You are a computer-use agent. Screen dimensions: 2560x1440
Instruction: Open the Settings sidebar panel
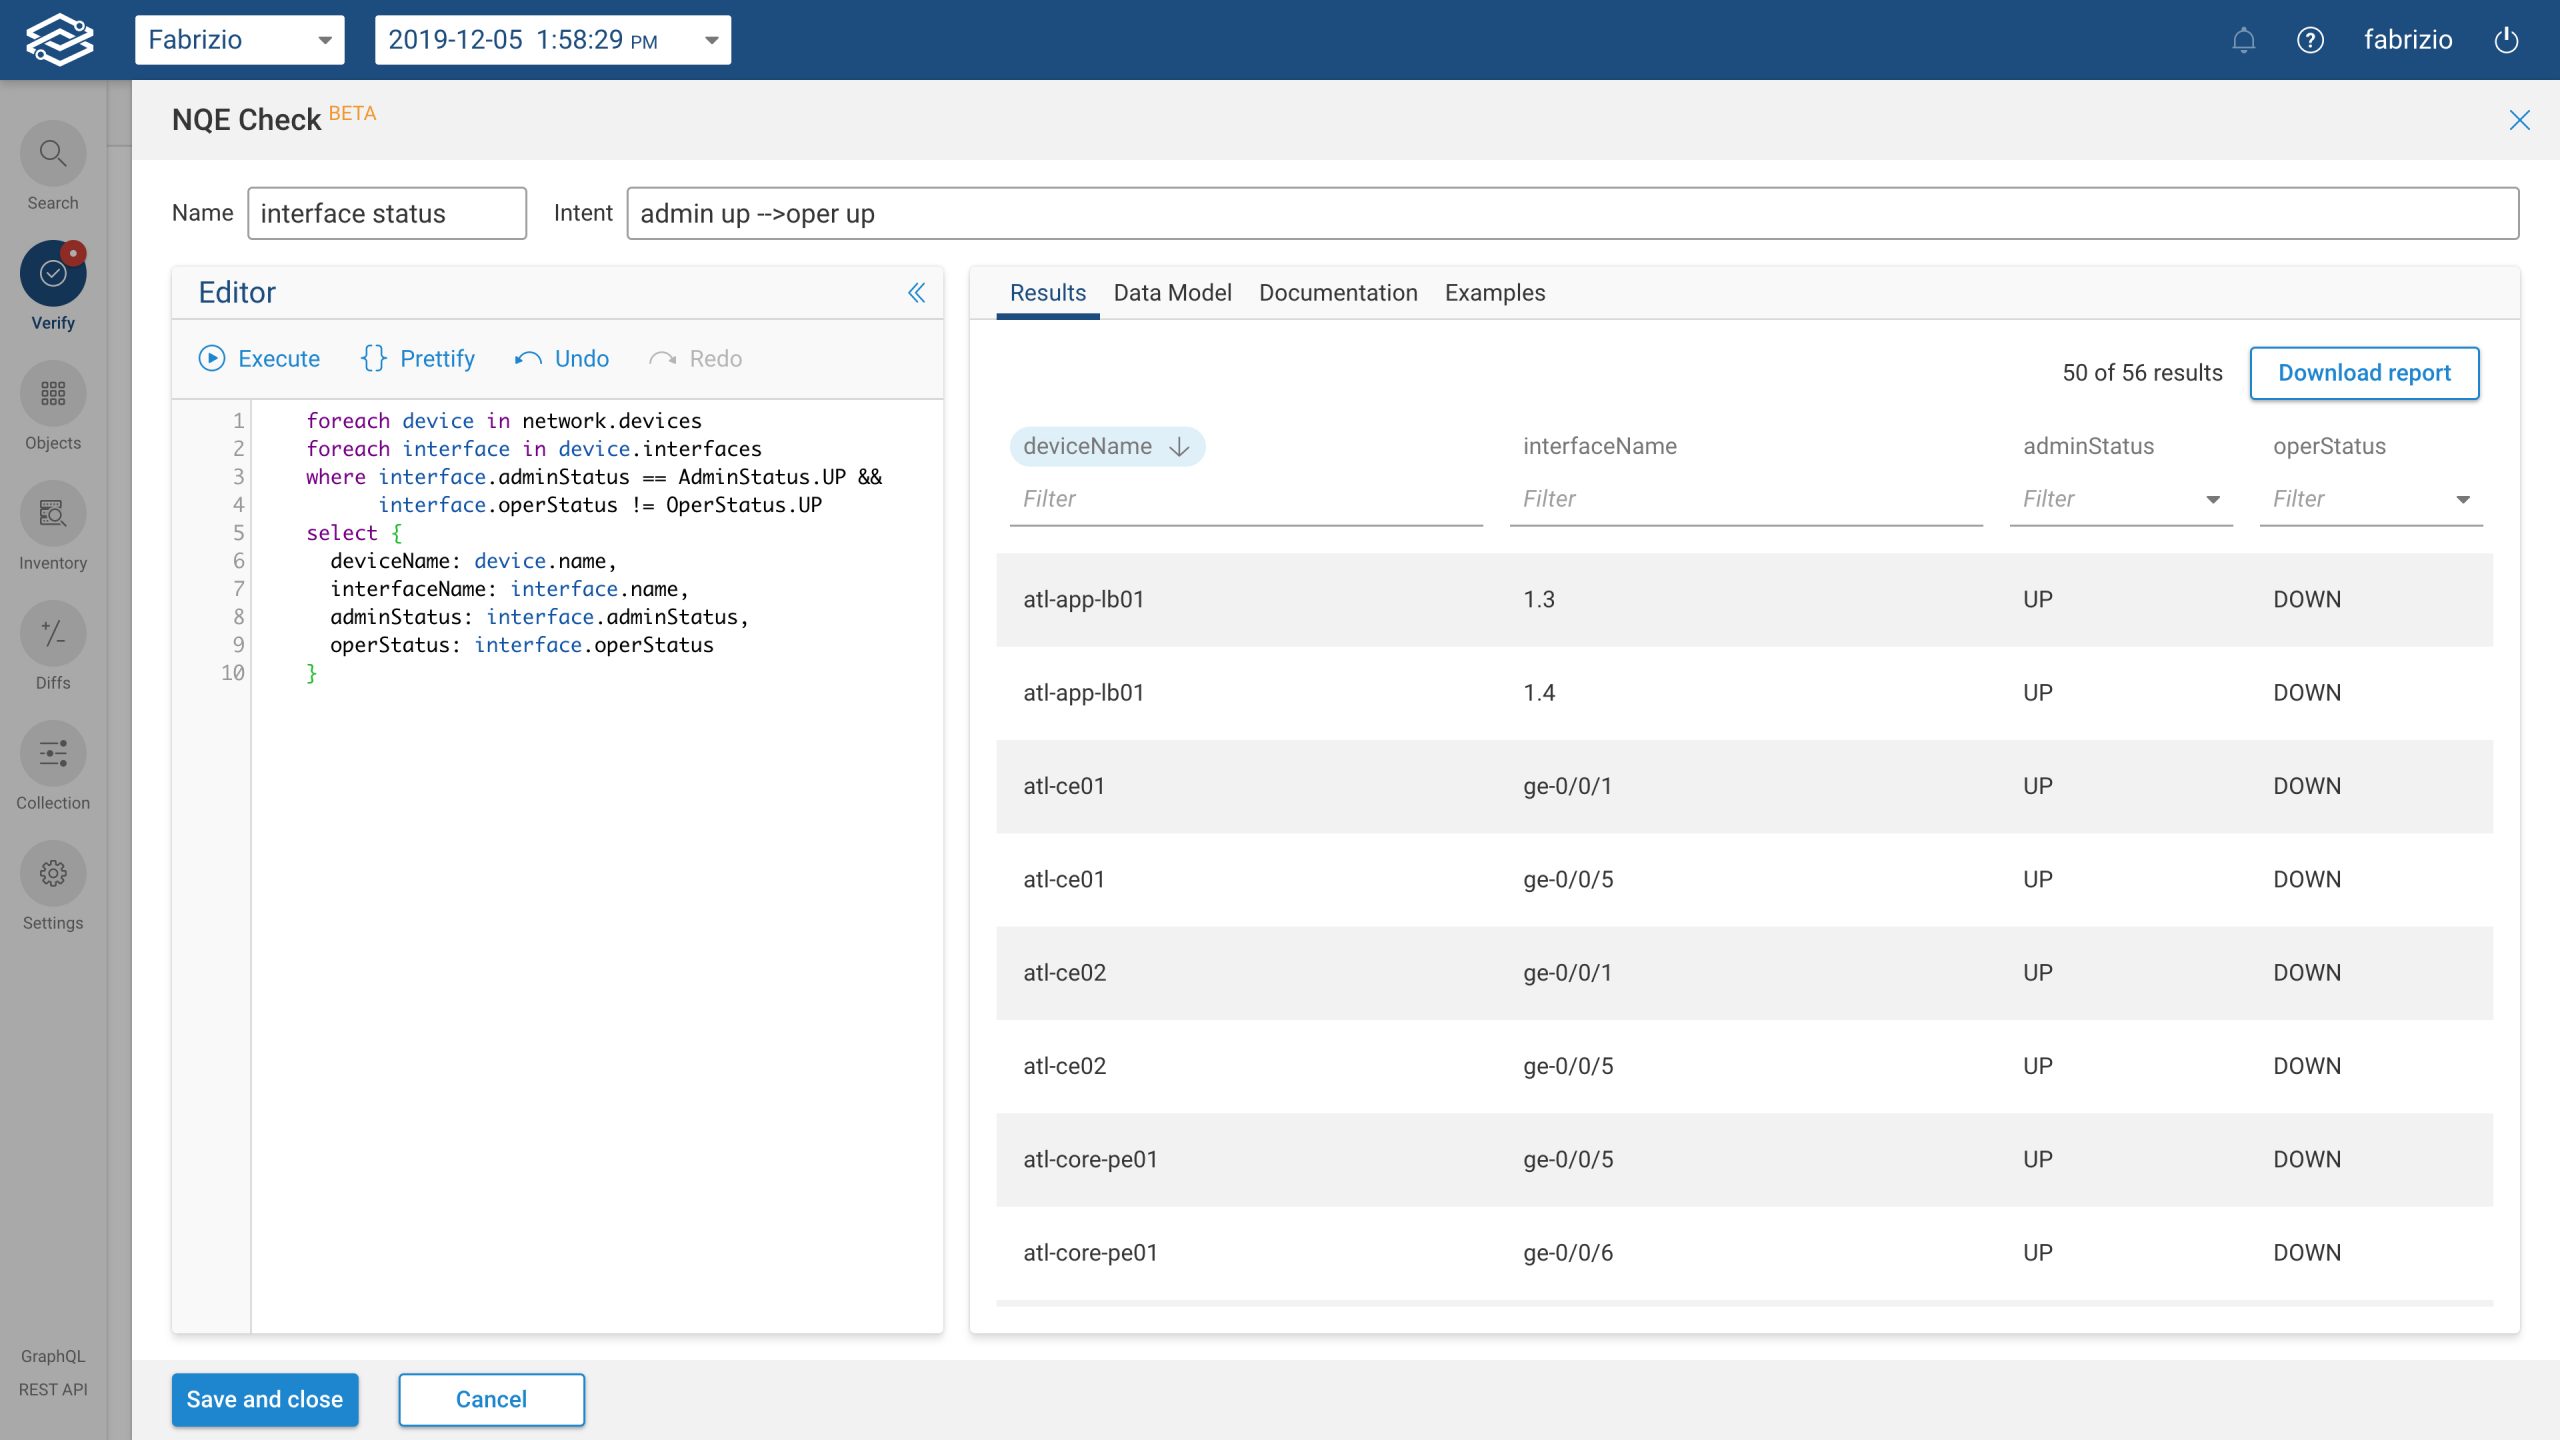pos(52,873)
